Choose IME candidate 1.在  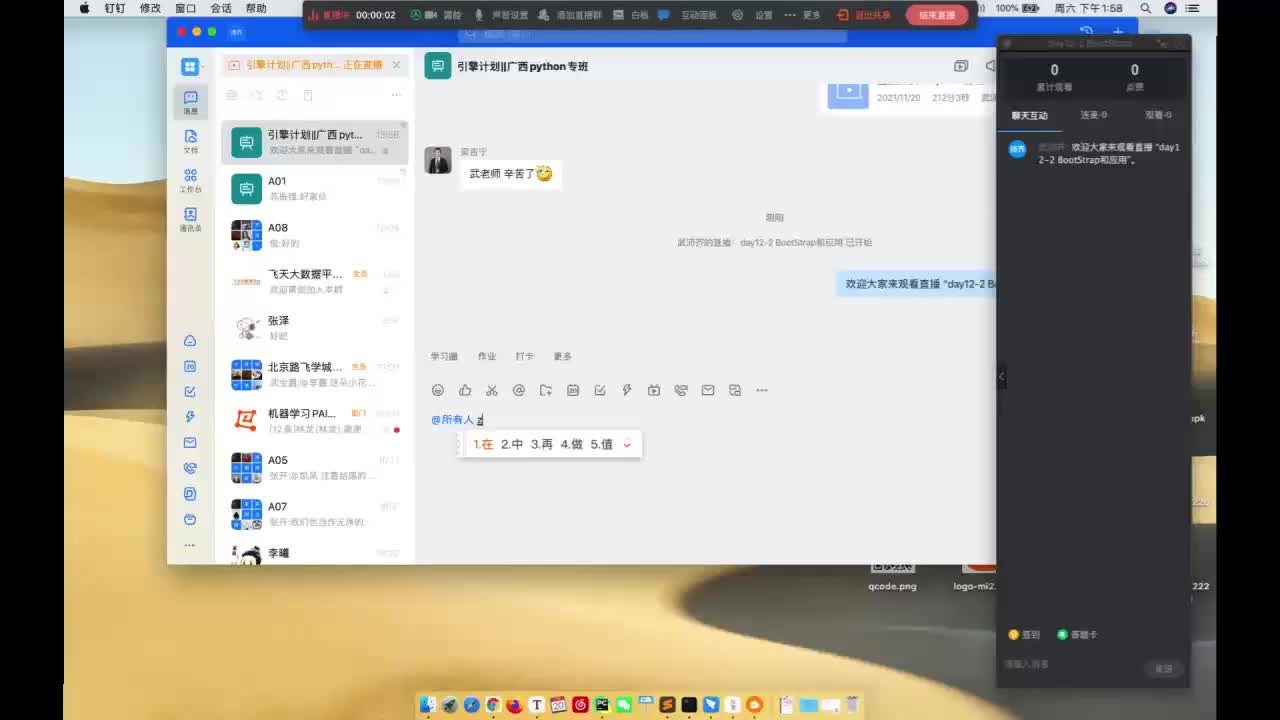tap(483, 444)
